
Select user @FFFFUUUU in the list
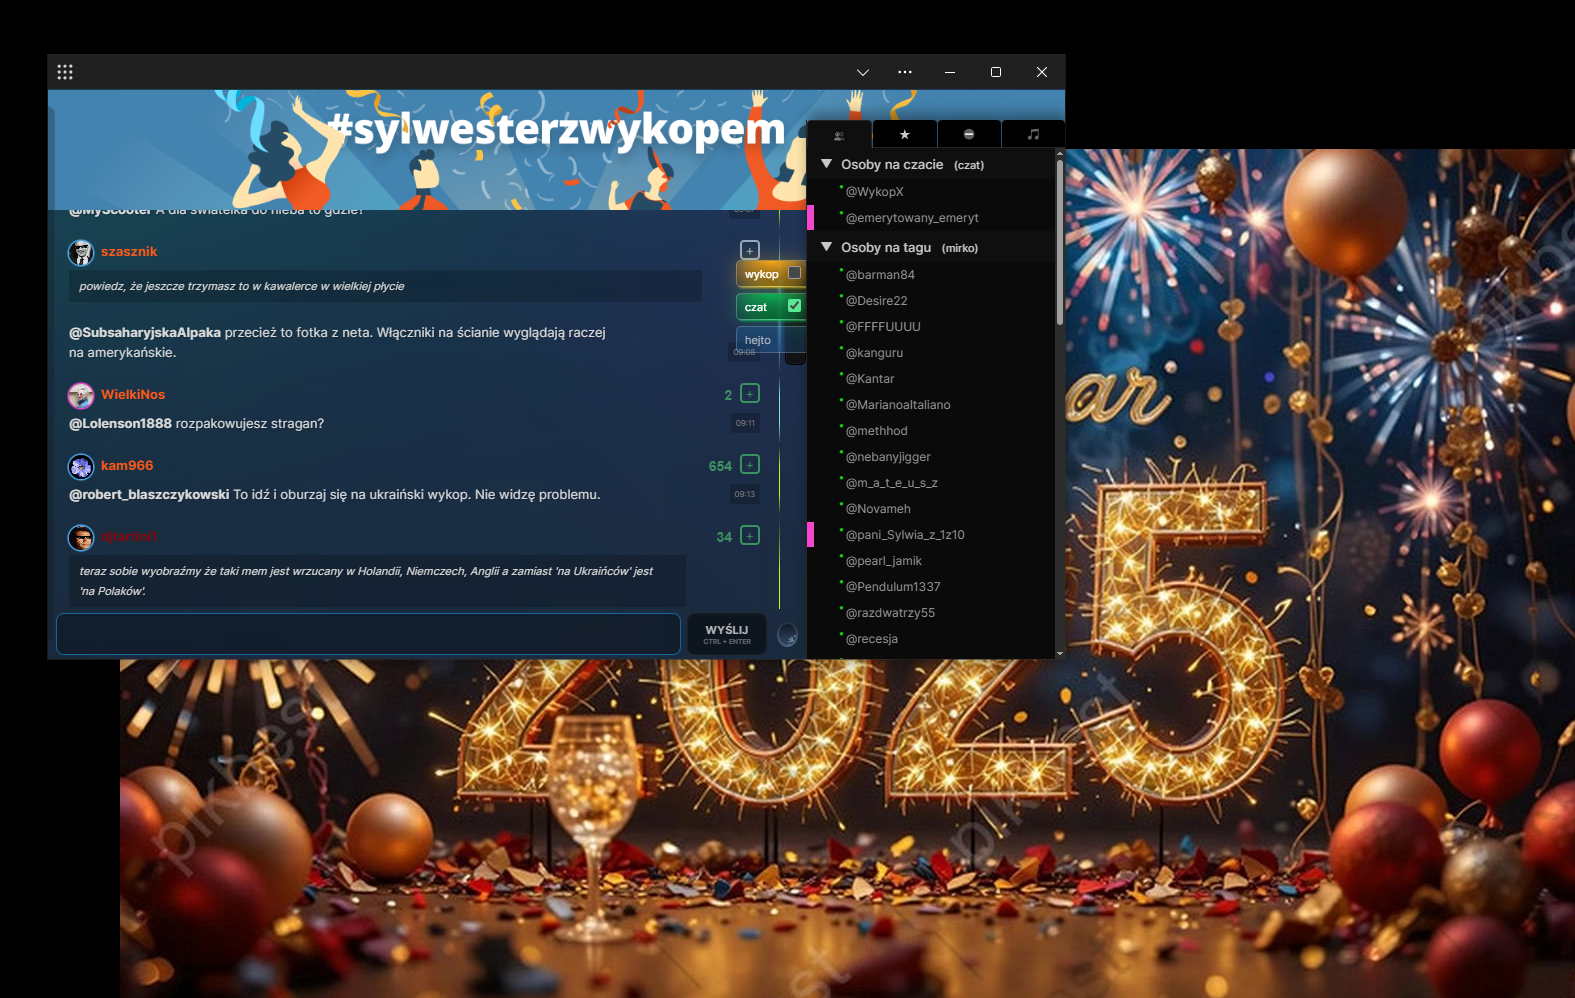(x=883, y=327)
